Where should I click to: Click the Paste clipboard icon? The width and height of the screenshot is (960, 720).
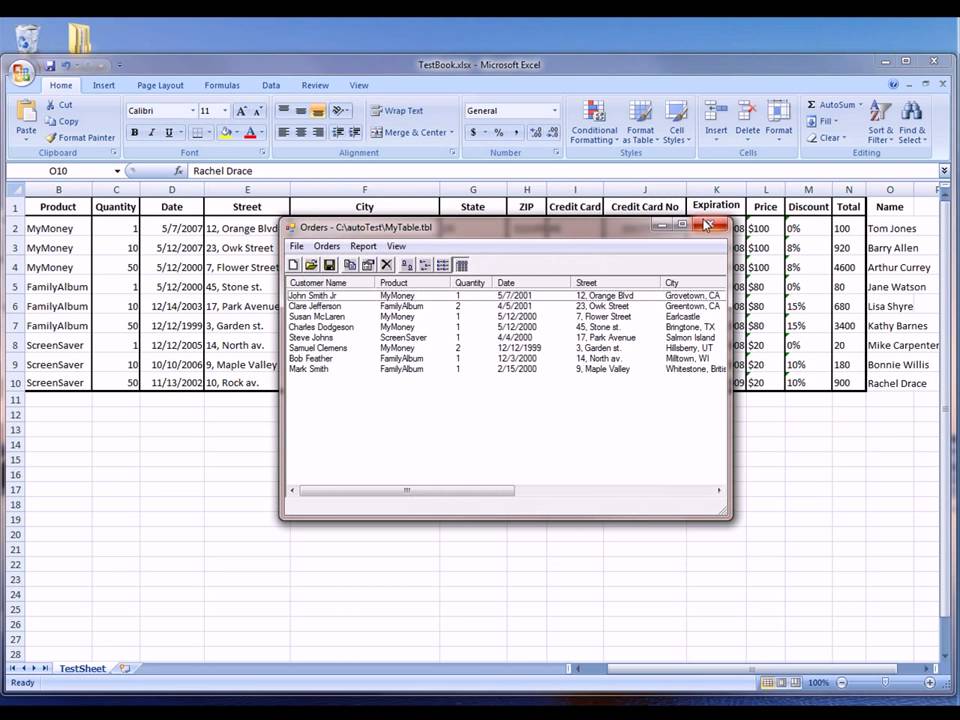click(x=26, y=111)
